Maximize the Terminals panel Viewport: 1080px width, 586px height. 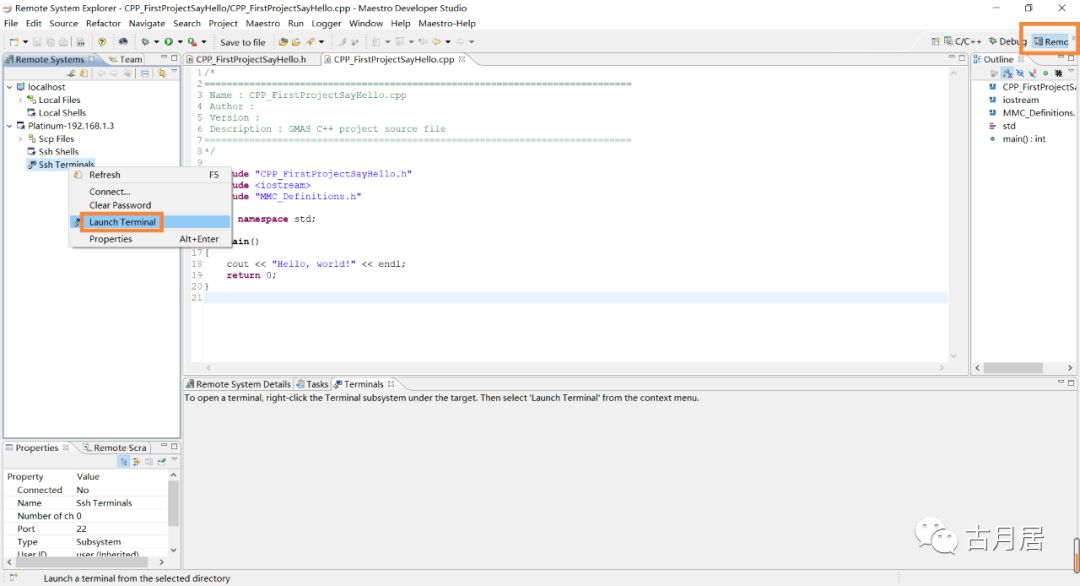(1071, 382)
